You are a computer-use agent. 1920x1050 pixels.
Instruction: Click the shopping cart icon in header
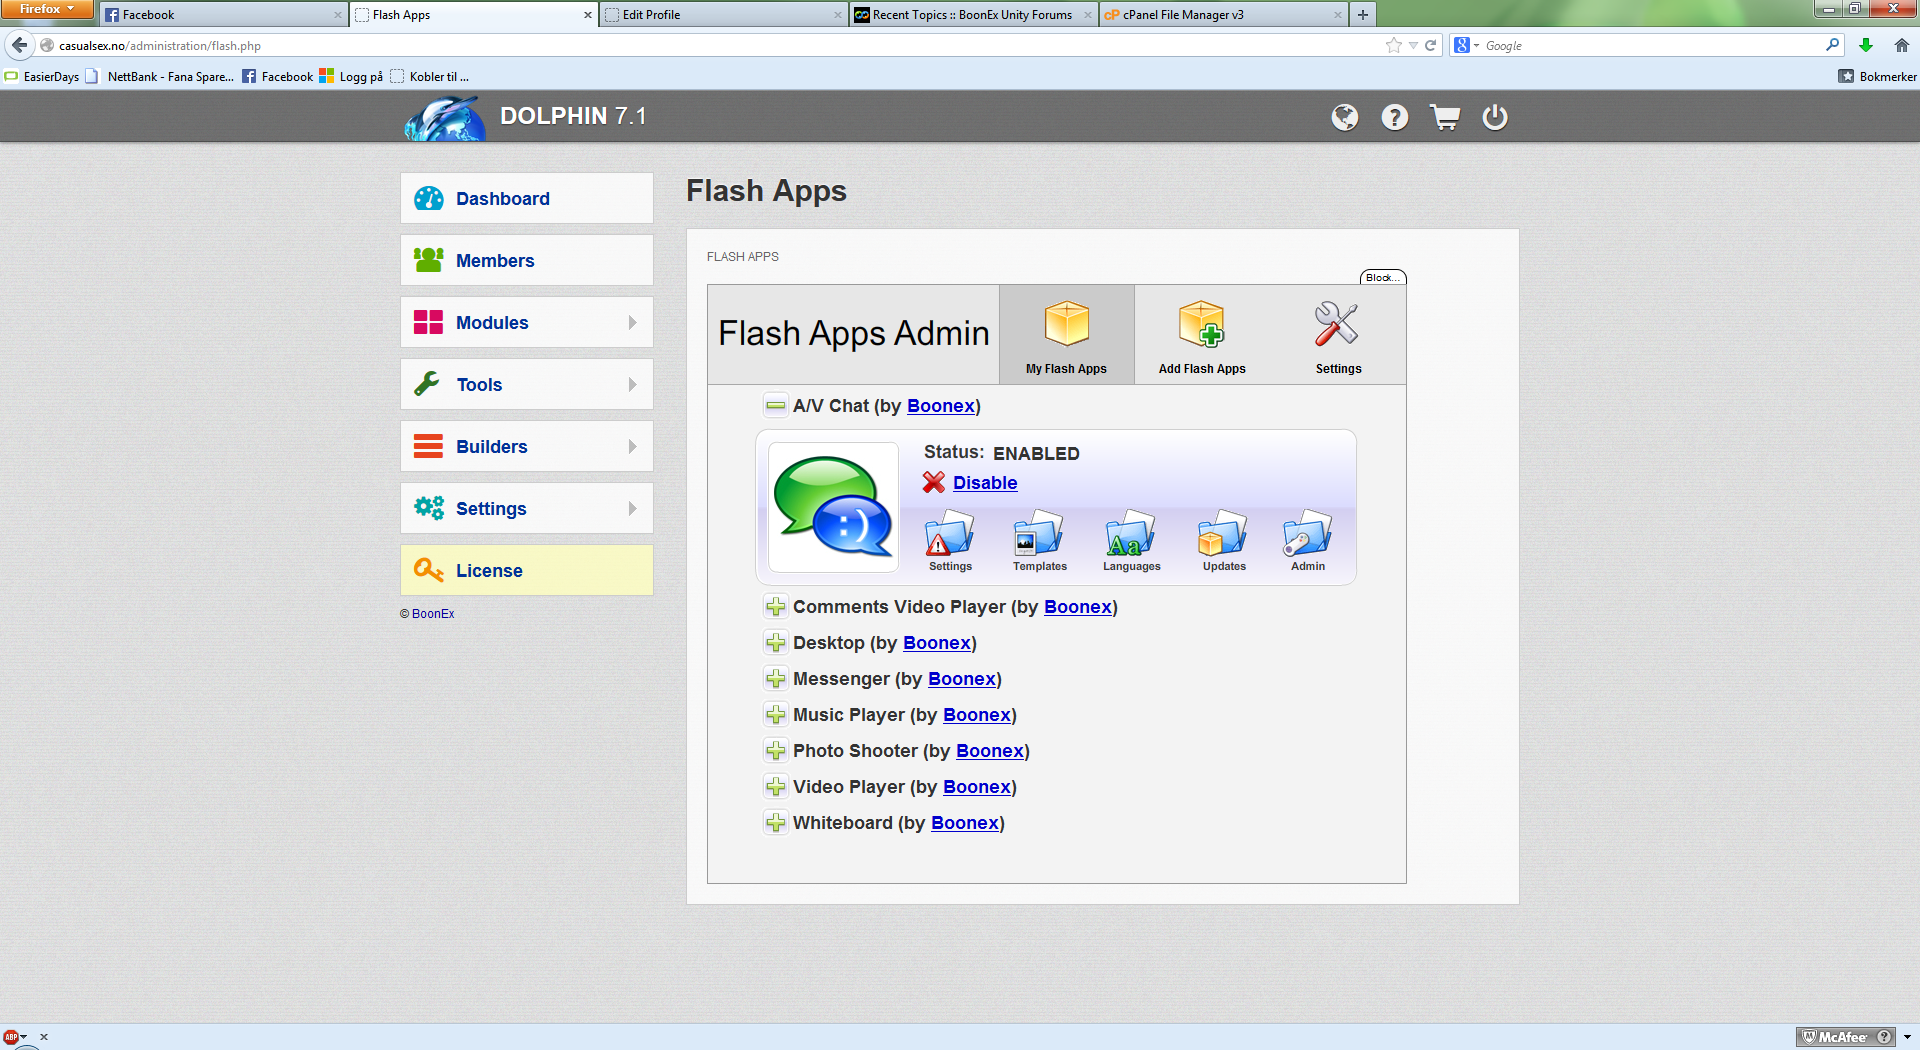pyautogui.click(x=1444, y=118)
